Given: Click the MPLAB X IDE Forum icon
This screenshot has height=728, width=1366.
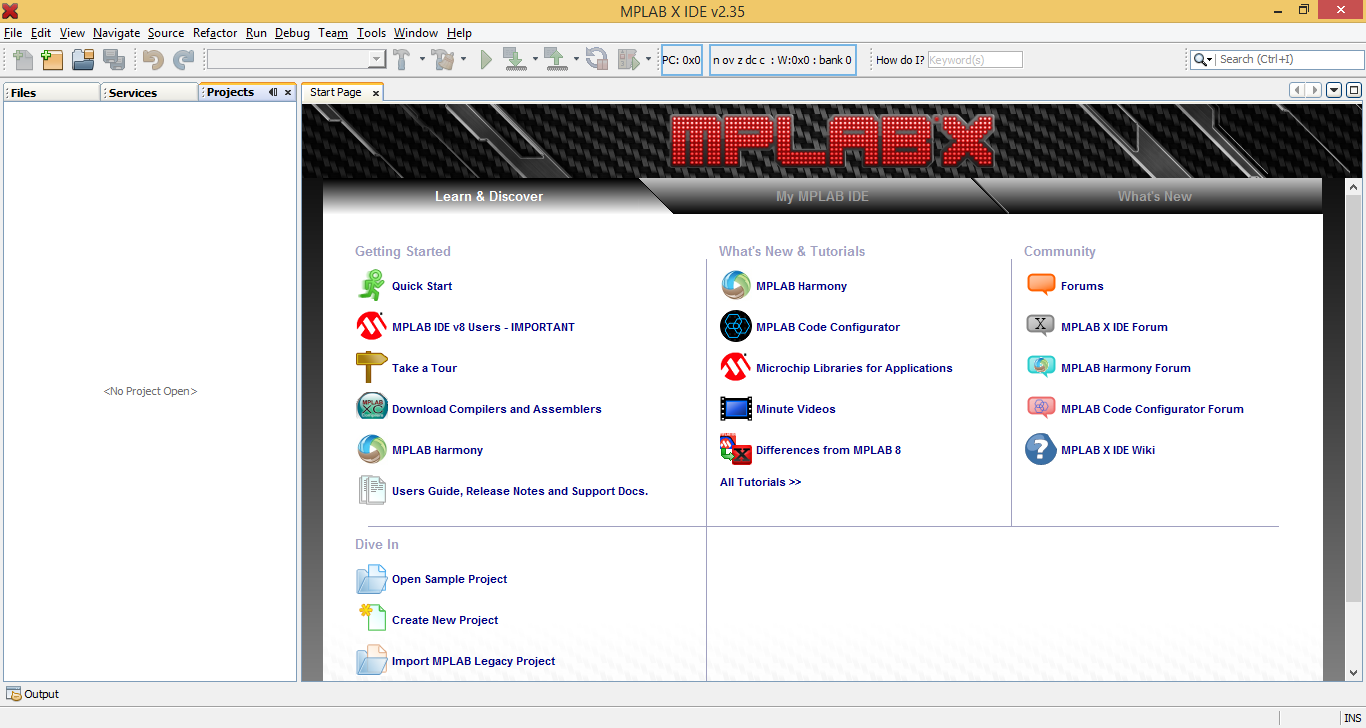Looking at the screenshot, I should coord(1041,326).
